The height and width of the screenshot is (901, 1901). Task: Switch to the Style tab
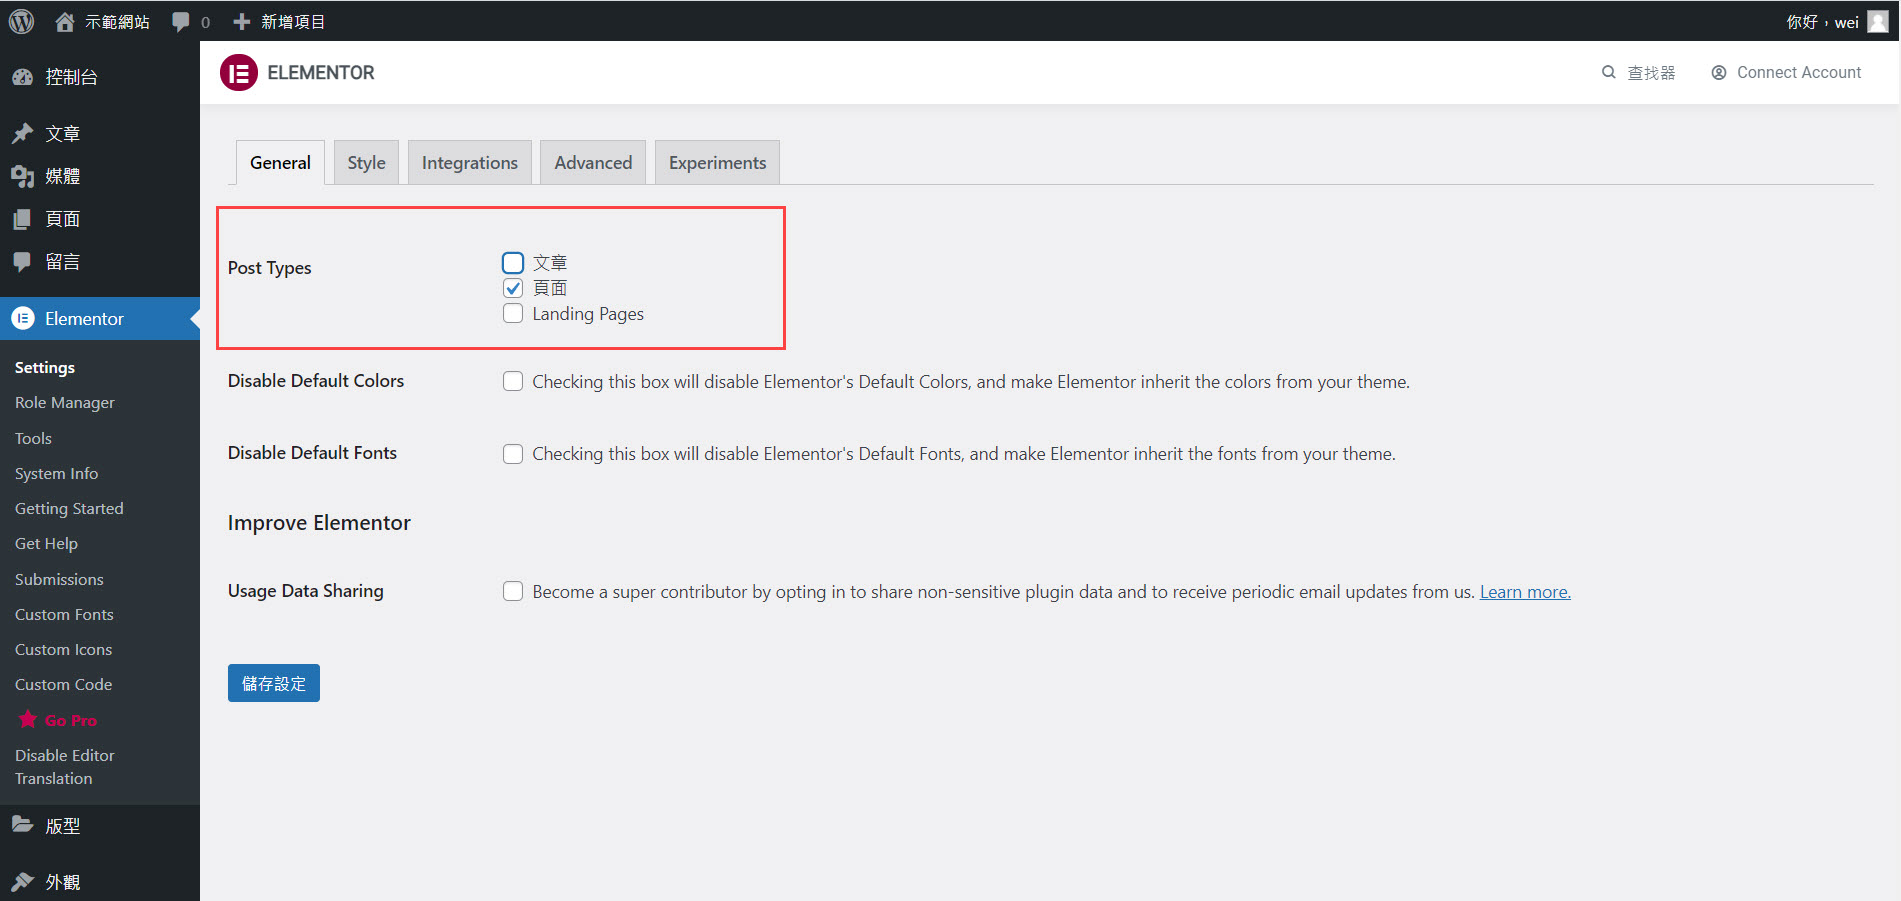366,162
